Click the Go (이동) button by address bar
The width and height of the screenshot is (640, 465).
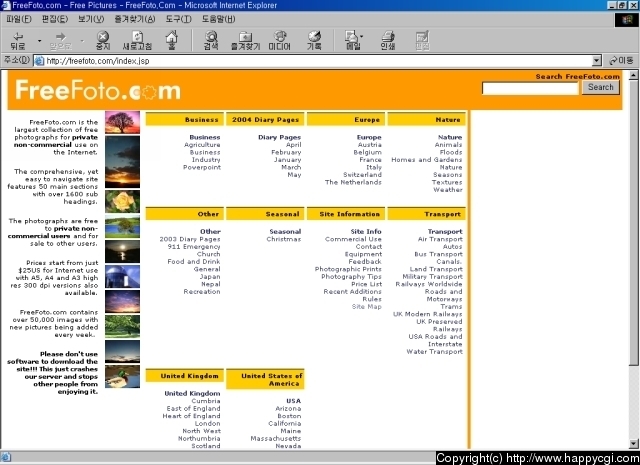621,61
